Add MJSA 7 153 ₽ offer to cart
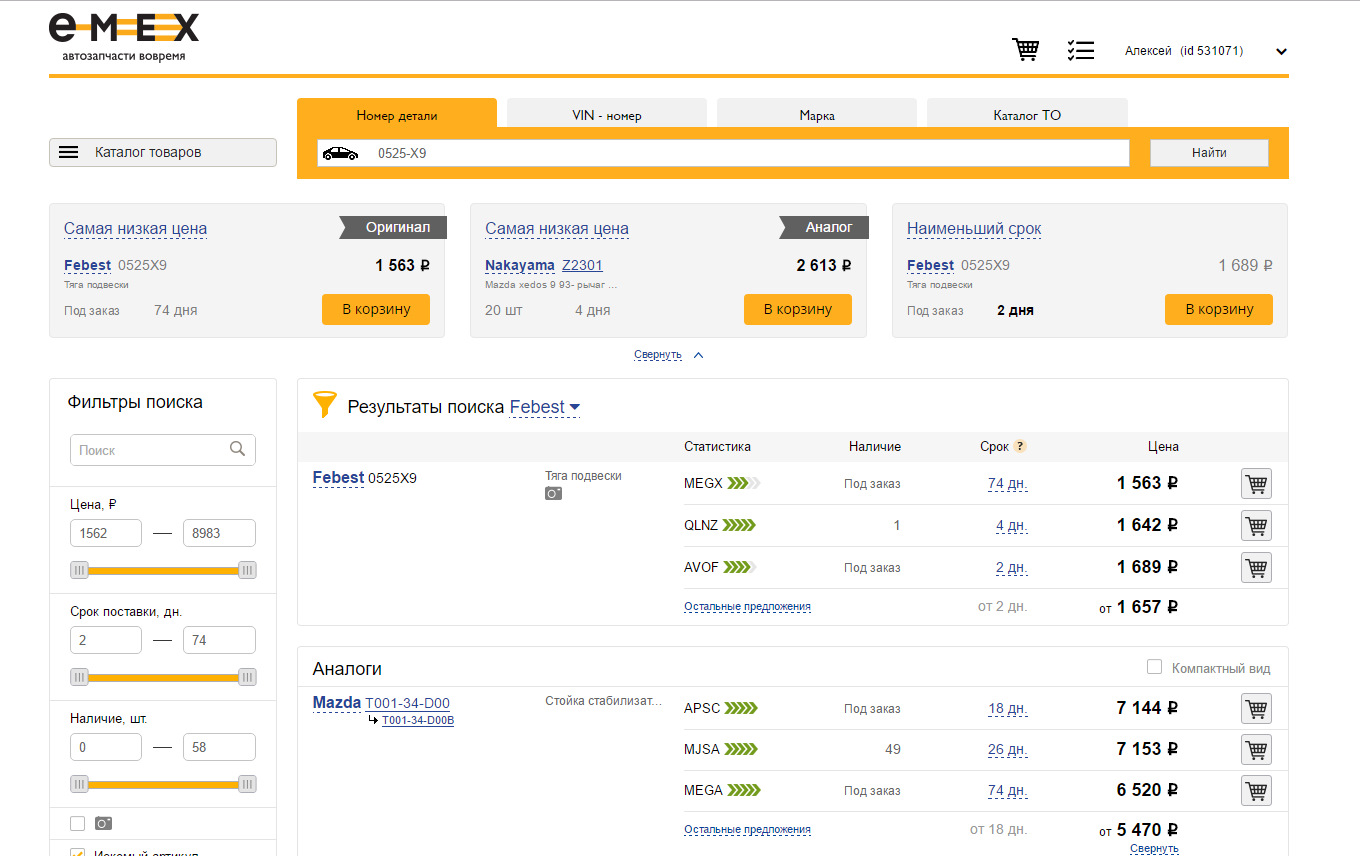 1256,749
